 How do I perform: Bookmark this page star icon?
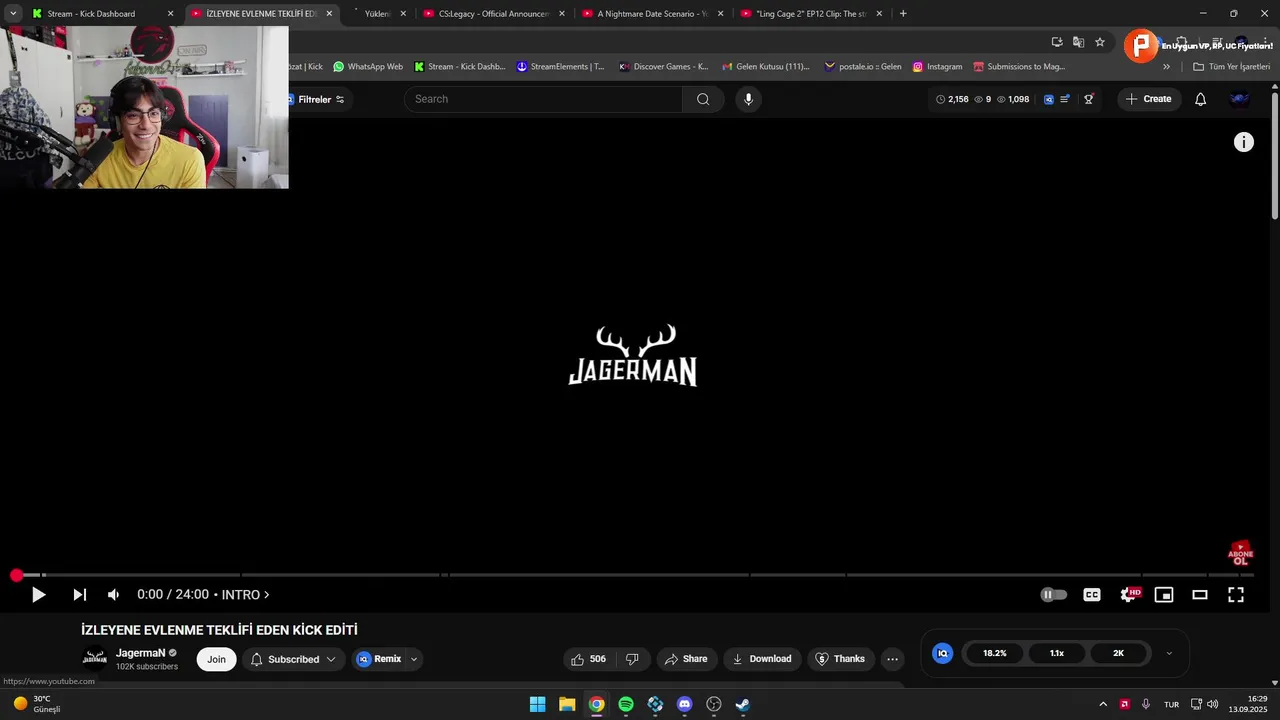coord(1100,42)
